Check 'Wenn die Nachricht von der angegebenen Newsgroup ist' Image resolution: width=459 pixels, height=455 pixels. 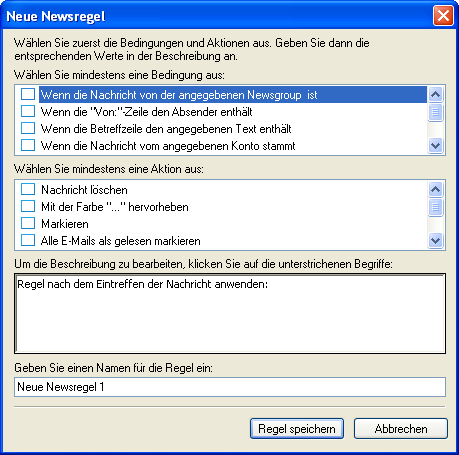(28, 94)
